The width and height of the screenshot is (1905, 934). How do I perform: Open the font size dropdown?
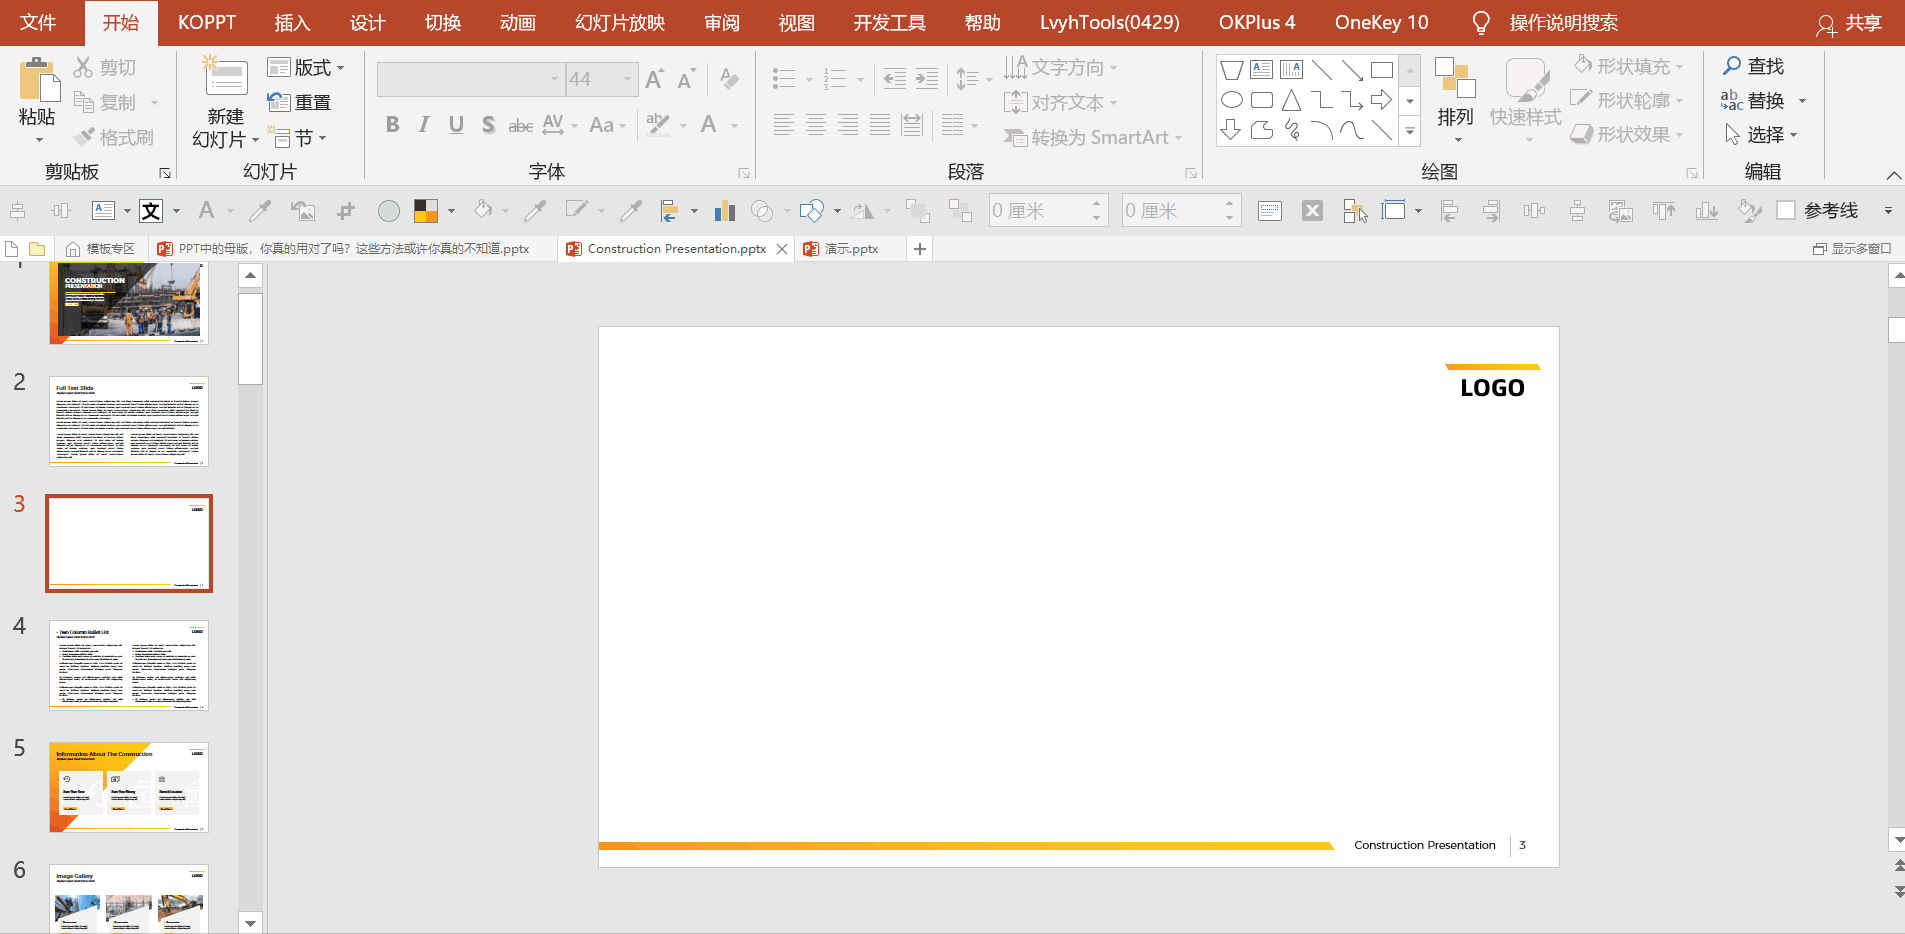(627, 79)
